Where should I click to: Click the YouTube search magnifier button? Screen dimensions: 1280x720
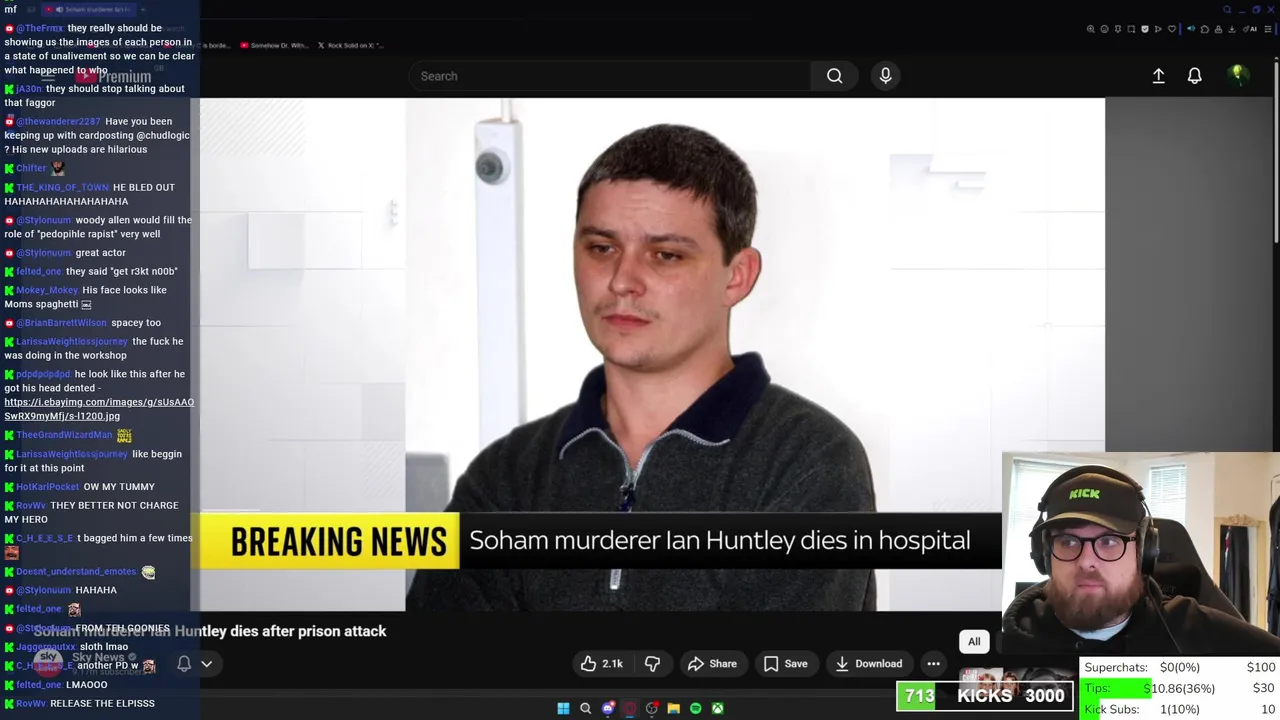(x=834, y=76)
